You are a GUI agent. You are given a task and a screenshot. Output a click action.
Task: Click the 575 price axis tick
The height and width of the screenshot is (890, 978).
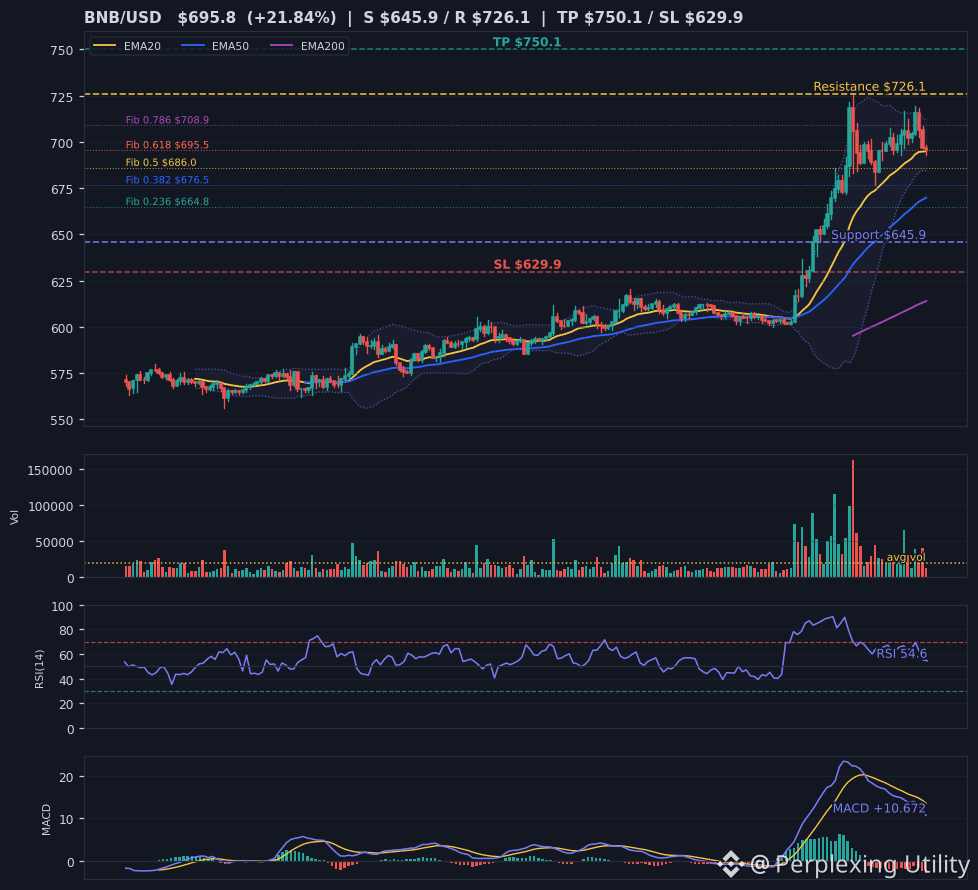[61, 374]
